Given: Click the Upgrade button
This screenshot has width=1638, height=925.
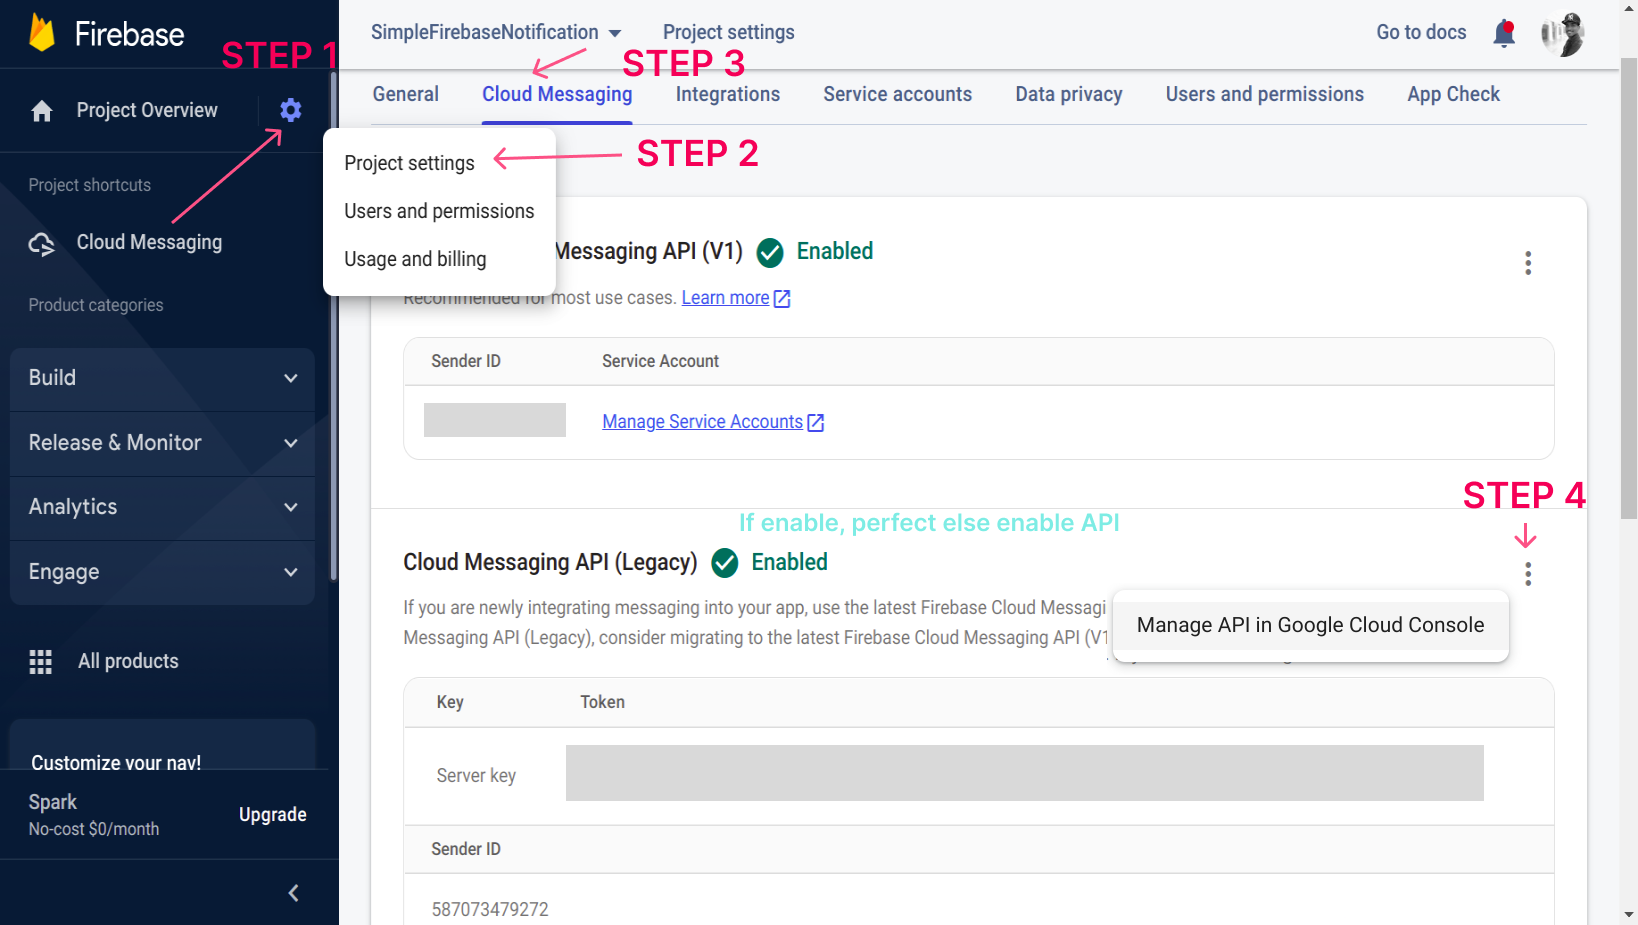Looking at the screenshot, I should pos(273,815).
